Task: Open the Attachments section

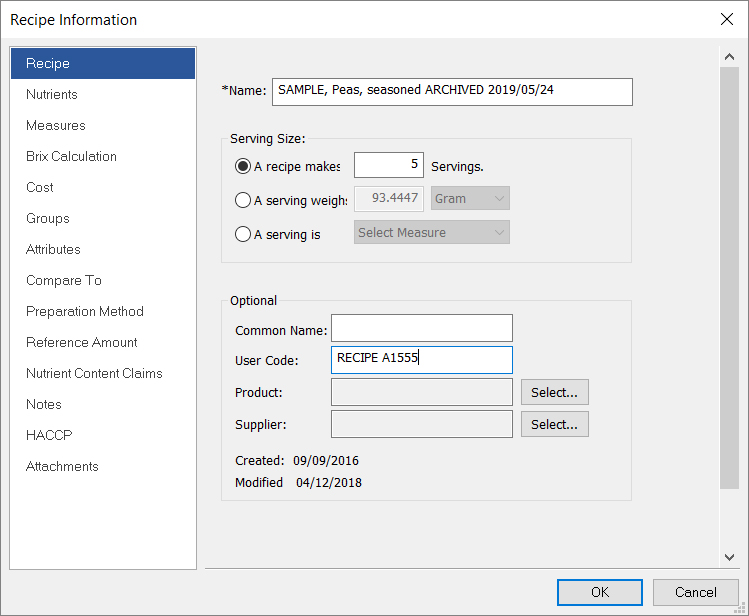Action: tap(62, 466)
